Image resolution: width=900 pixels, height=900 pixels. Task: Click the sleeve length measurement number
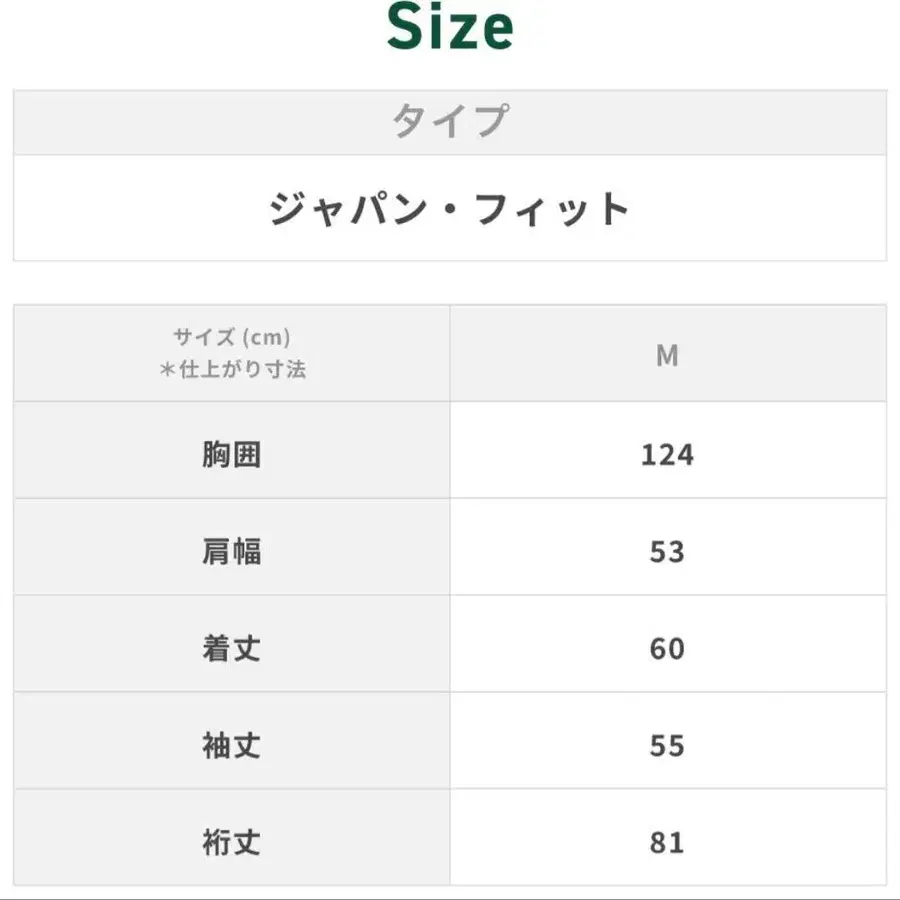pyautogui.click(x=667, y=745)
